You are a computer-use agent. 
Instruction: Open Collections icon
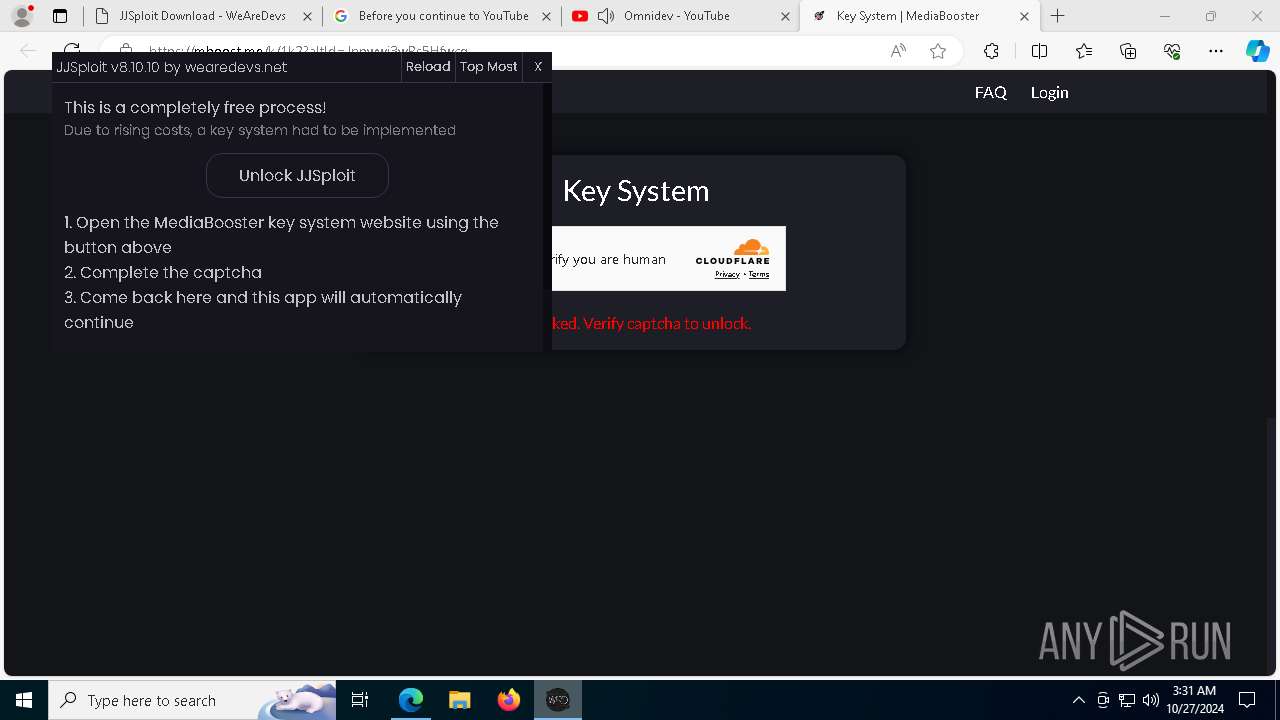pos(1128,51)
